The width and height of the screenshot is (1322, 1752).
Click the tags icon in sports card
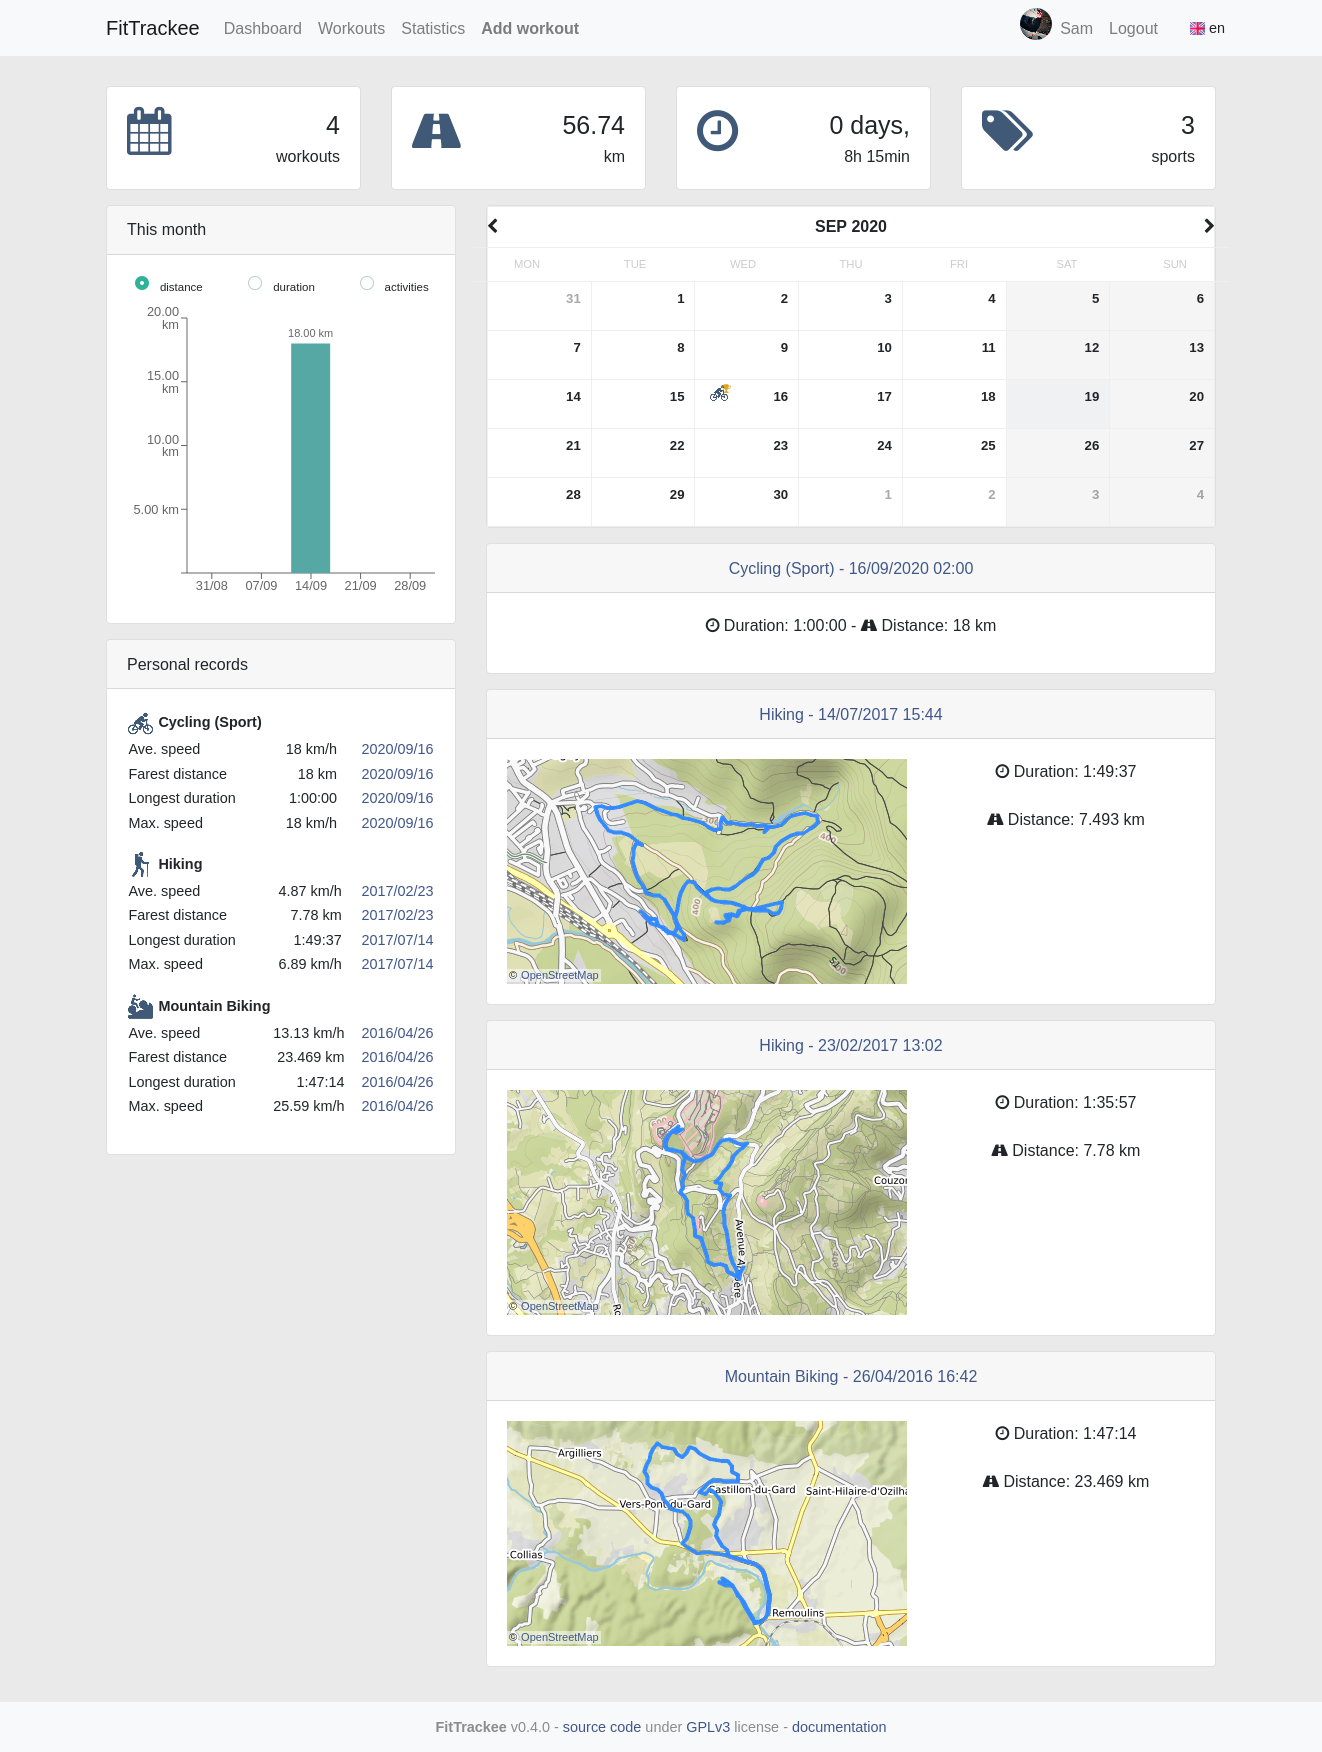click(1007, 131)
